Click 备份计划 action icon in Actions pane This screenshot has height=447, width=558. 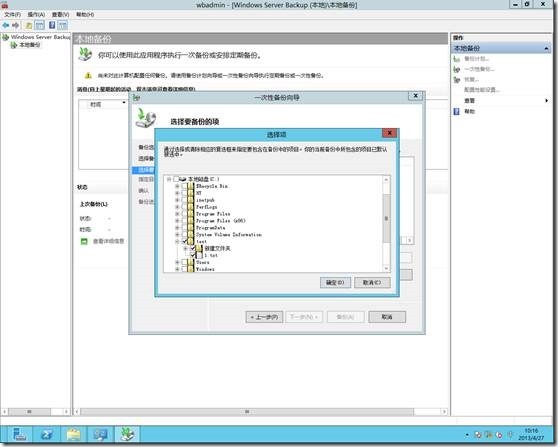457,59
